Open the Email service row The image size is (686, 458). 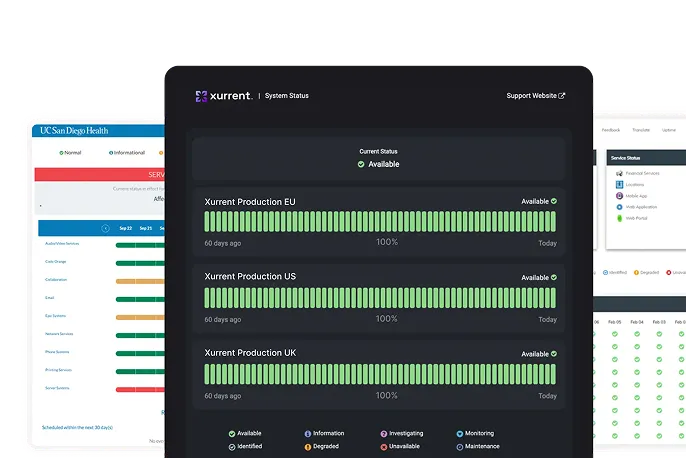pyautogui.click(x=49, y=297)
